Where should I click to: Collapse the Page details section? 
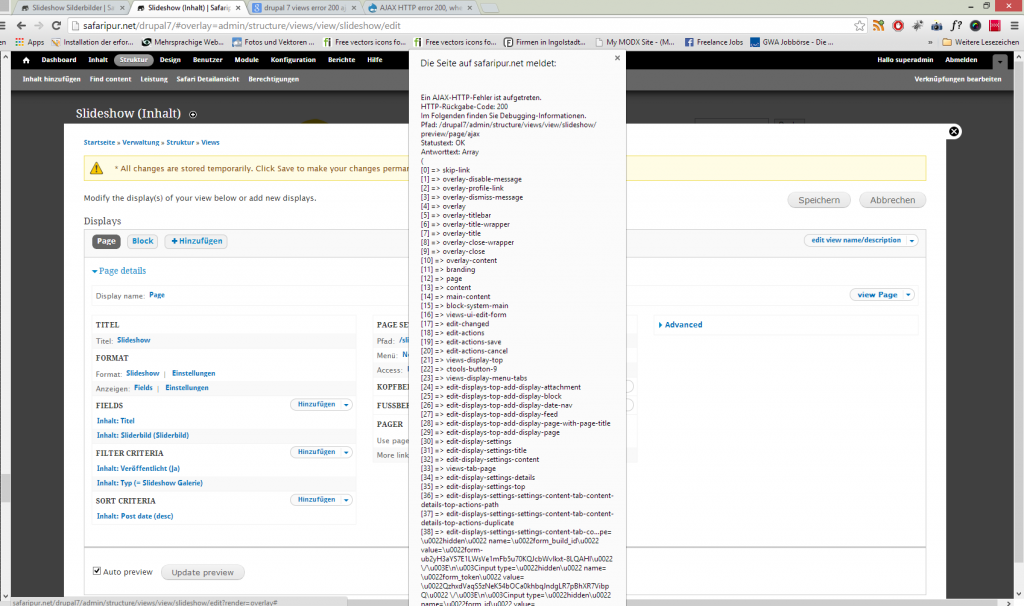point(119,271)
